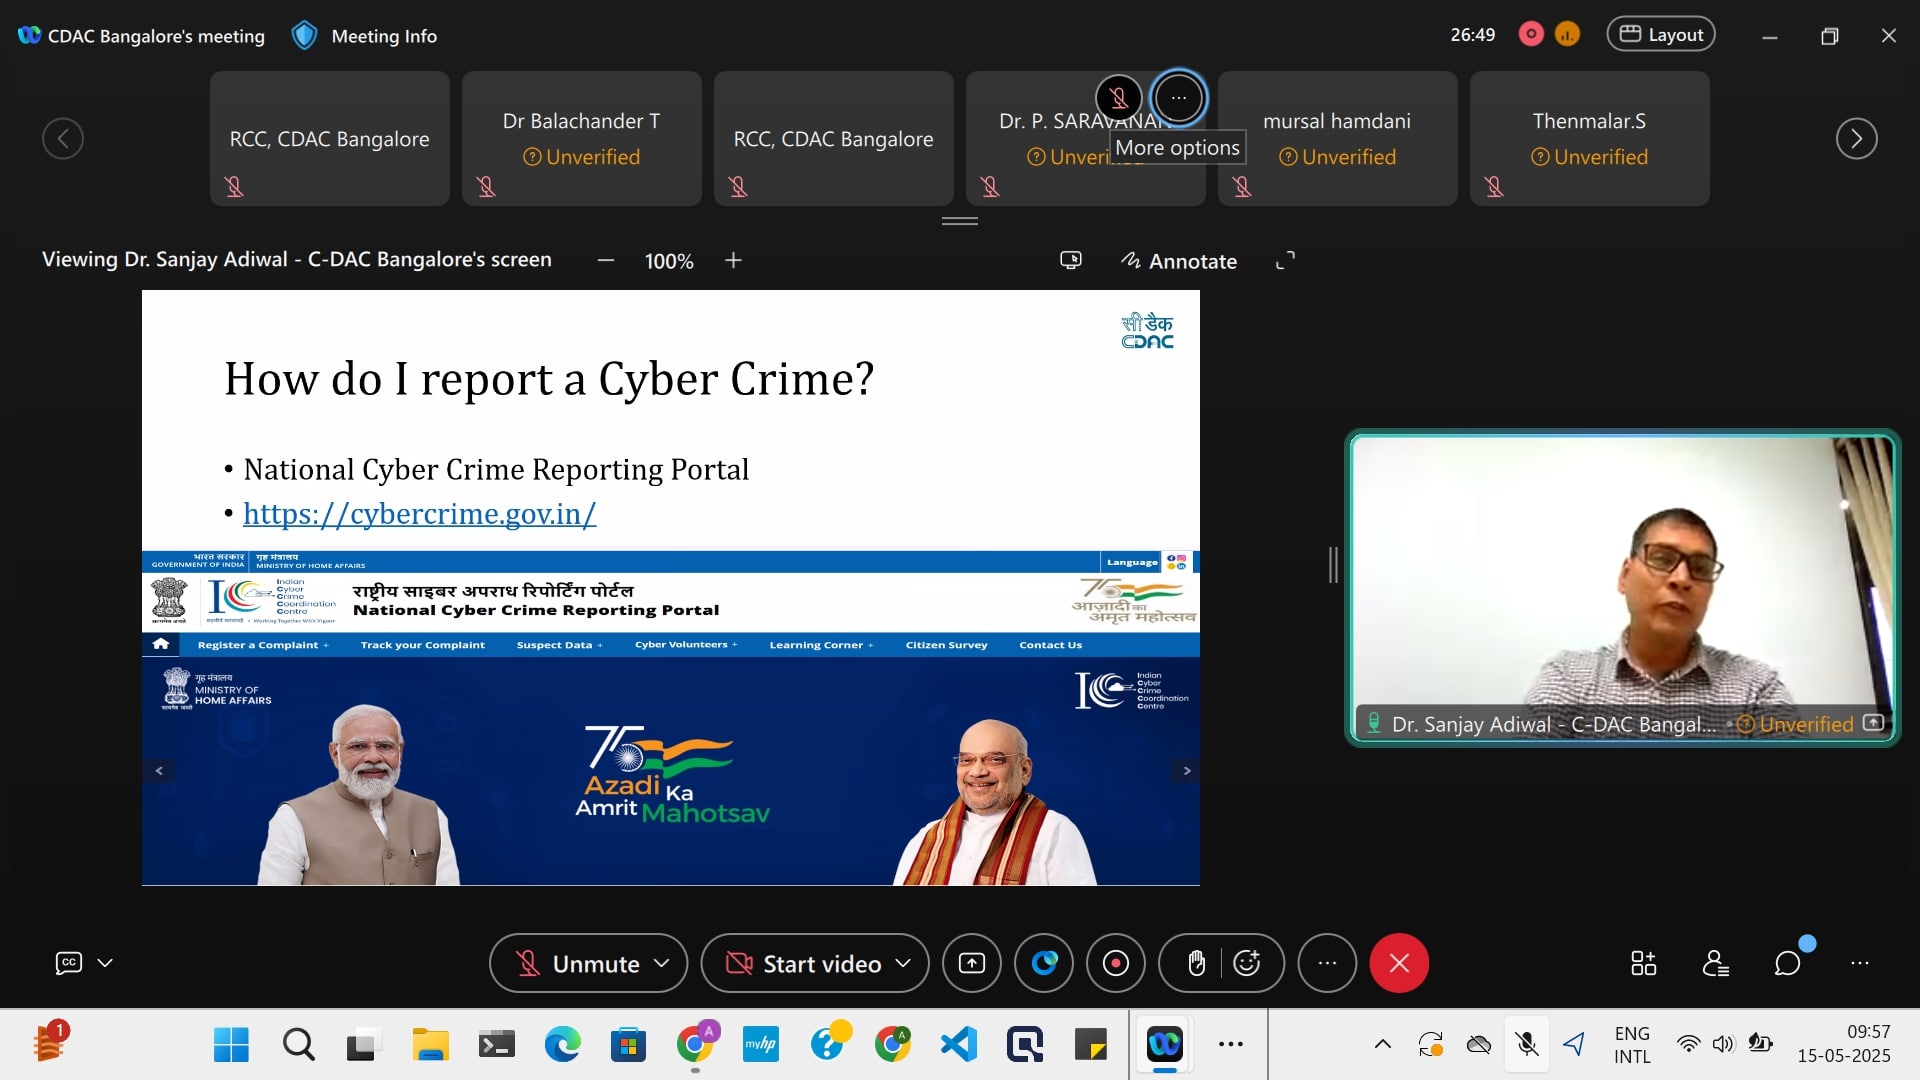
Task: Toggle Start video button
Action: pyautogui.click(x=804, y=963)
